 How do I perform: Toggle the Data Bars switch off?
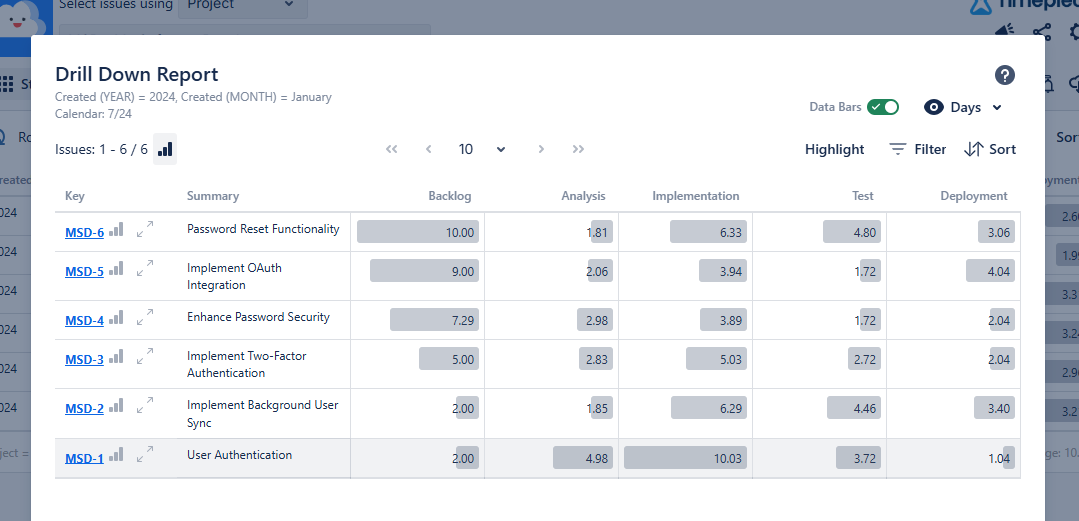(882, 107)
